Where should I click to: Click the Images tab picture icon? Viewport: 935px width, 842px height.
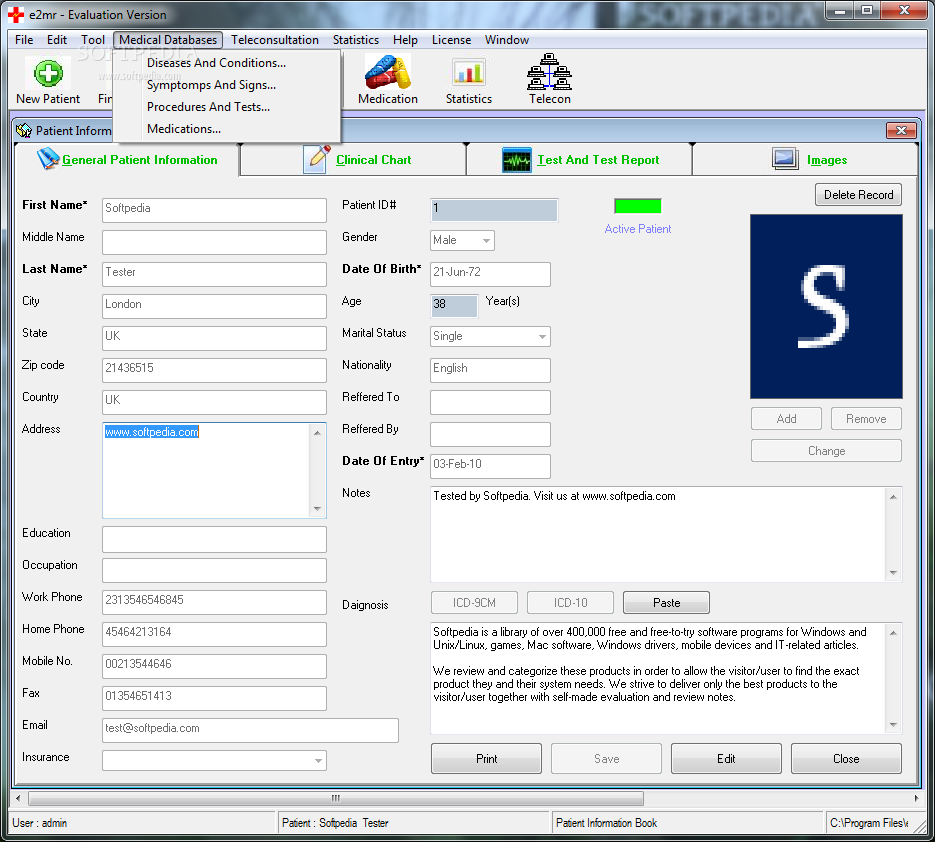click(785, 159)
